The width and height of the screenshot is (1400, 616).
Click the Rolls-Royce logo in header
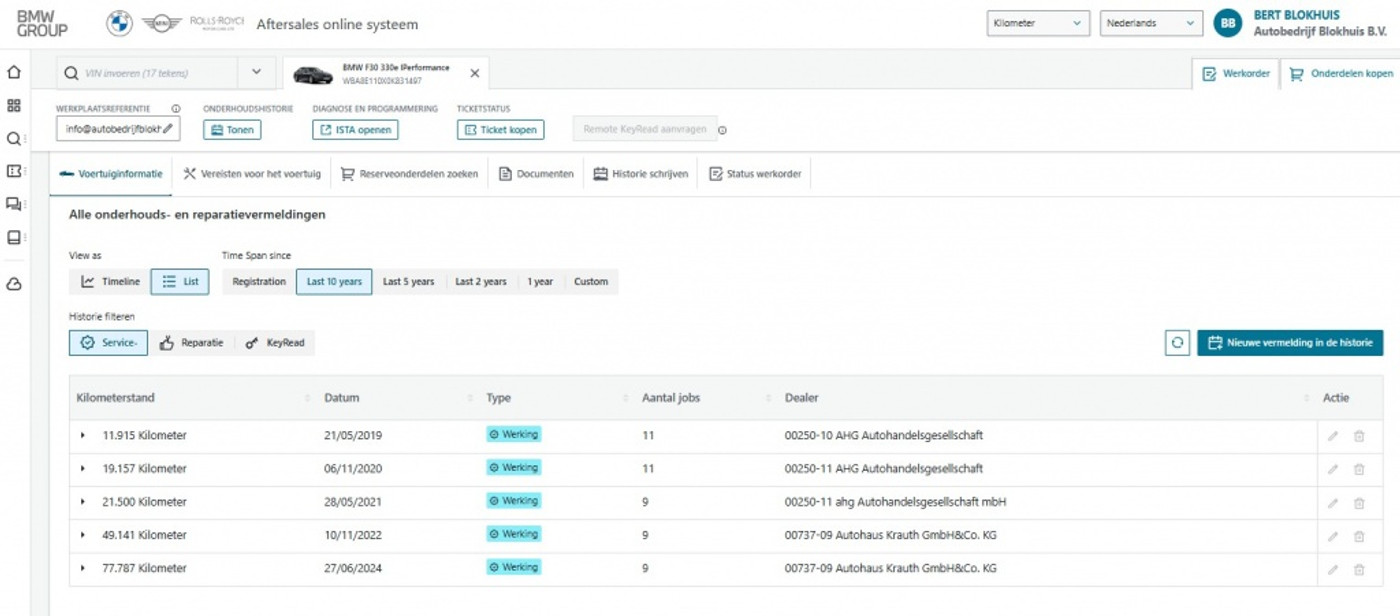pos(216,22)
